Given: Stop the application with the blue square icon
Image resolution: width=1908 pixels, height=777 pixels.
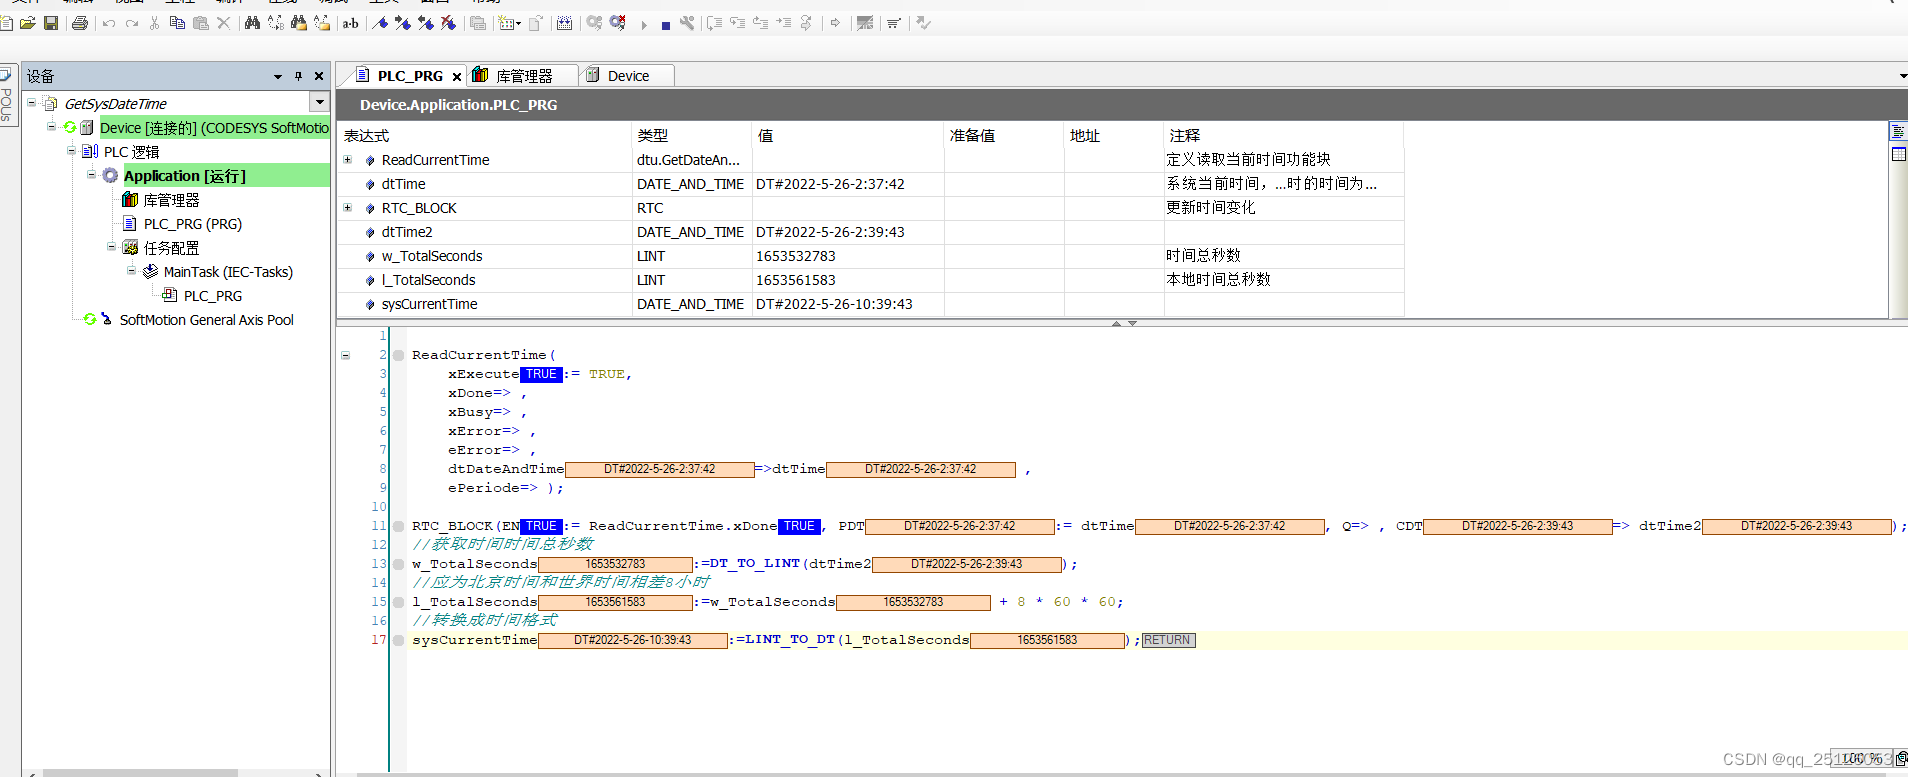Looking at the screenshot, I should click(665, 26).
